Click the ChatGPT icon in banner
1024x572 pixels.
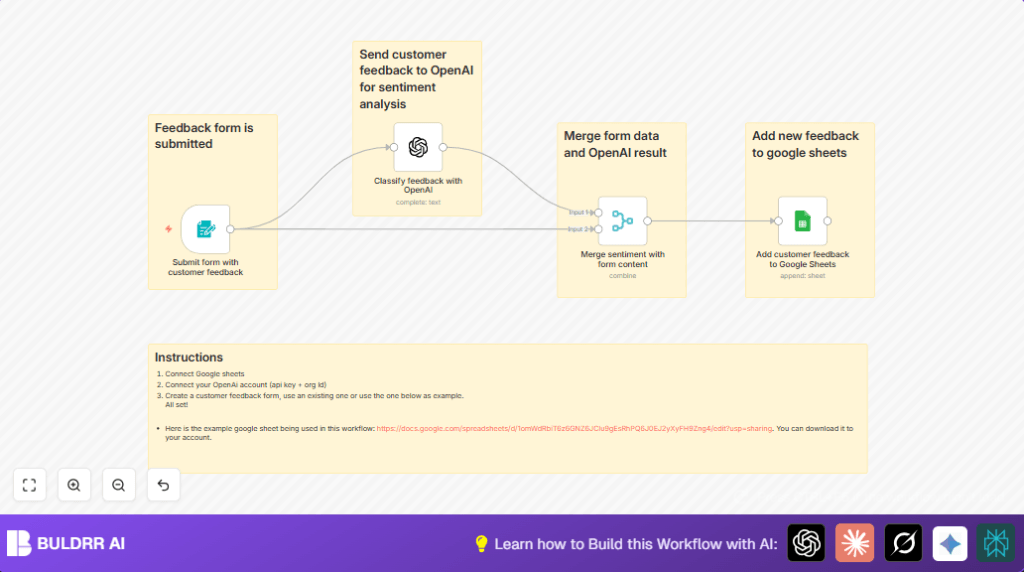(x=807, y=543)
